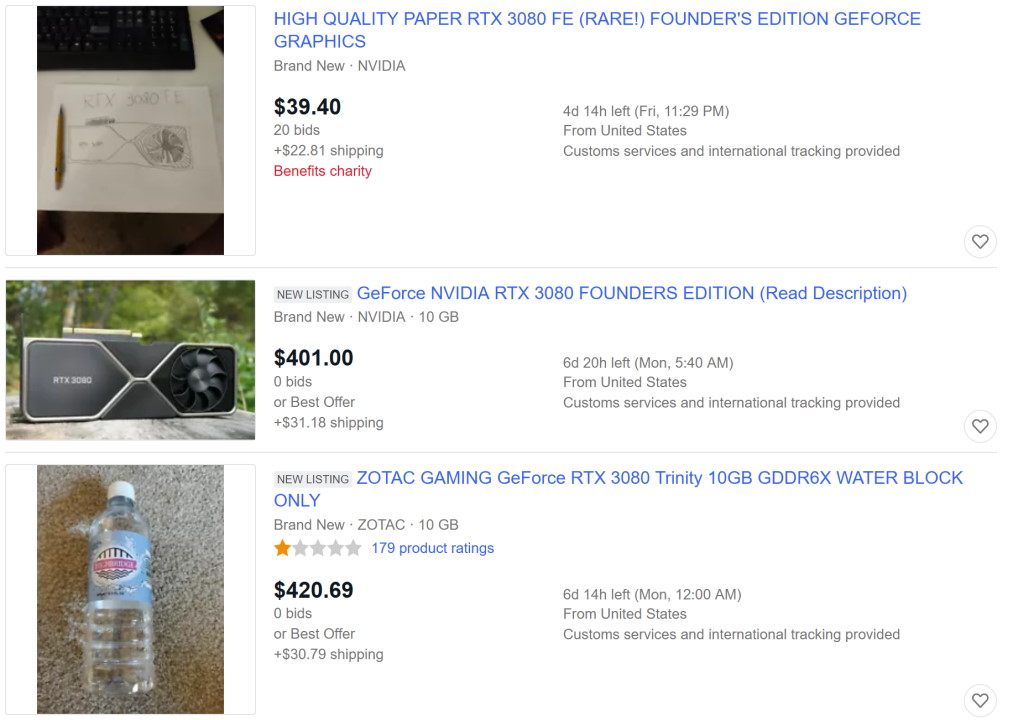Click the $401.00 price

click(313, 358)
